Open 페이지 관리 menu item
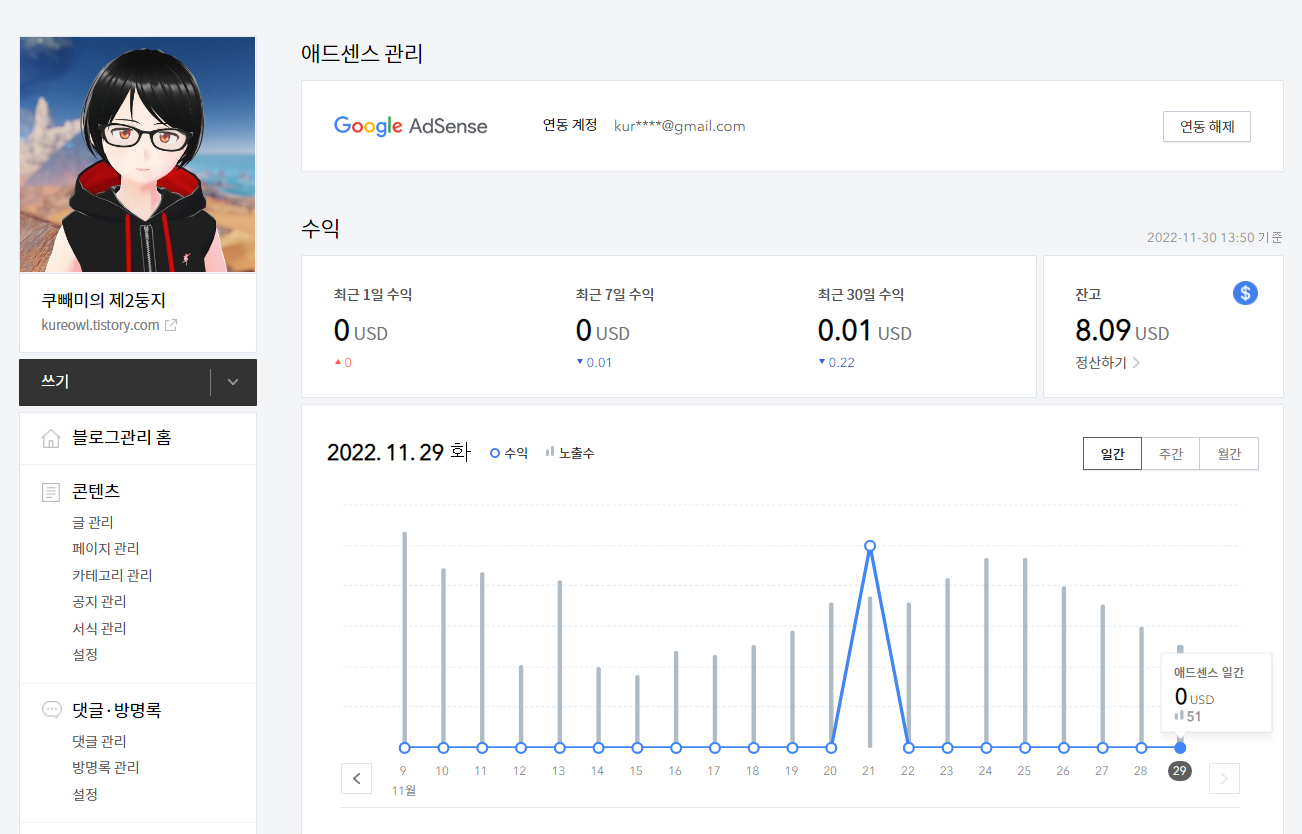This screenshot has width=1302, height=834. (x=106, y=548)
